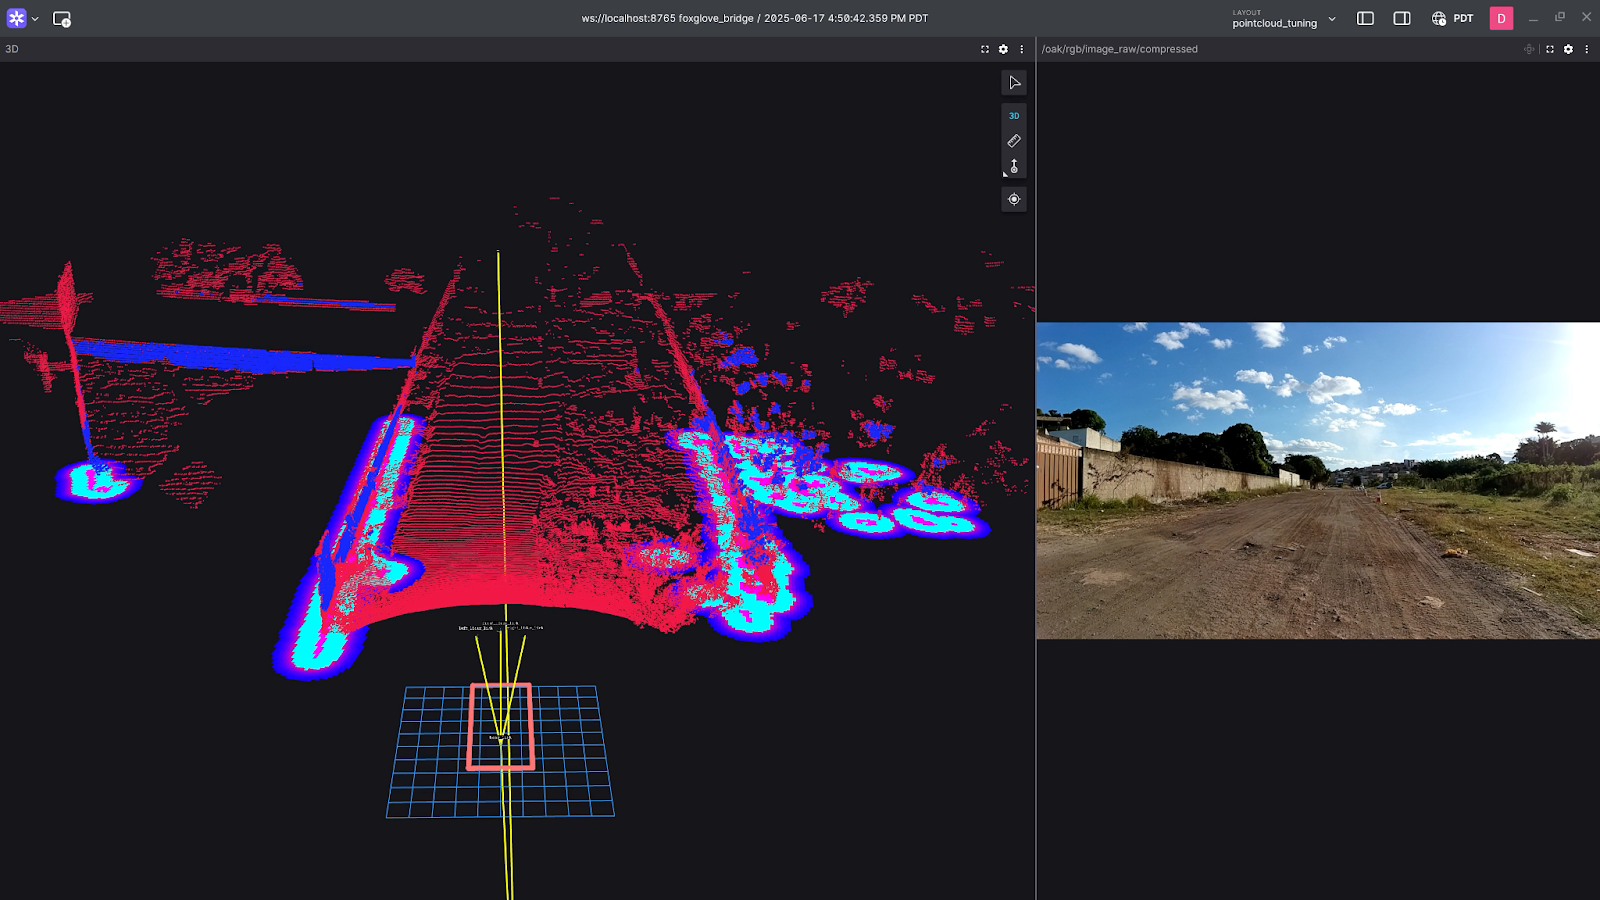
Task: Open the 3D panel more-options menu
Action: point(1021,49)
